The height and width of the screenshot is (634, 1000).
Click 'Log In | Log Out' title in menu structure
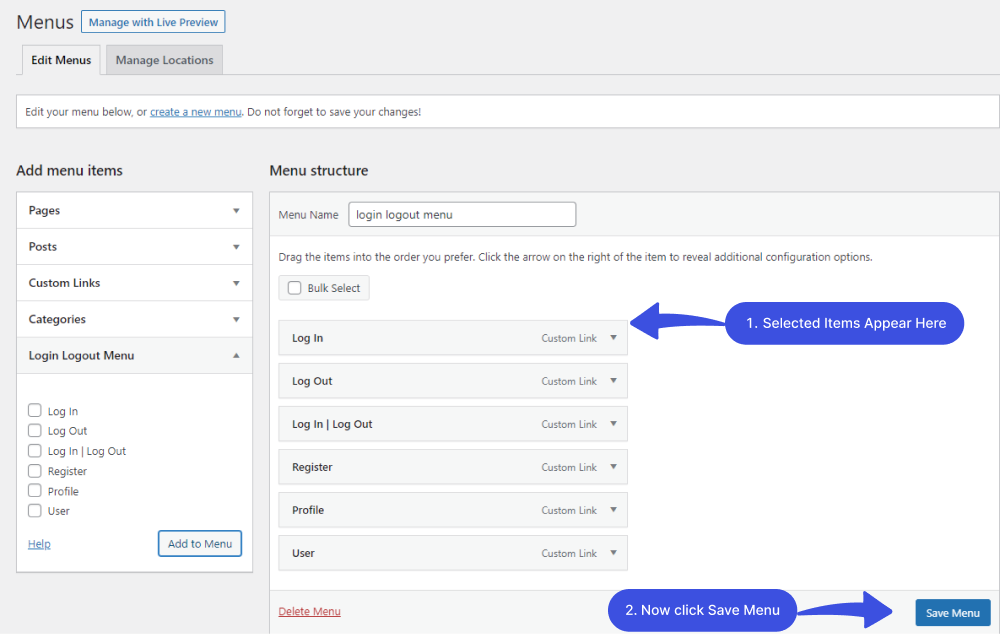[x=332, y=424]
